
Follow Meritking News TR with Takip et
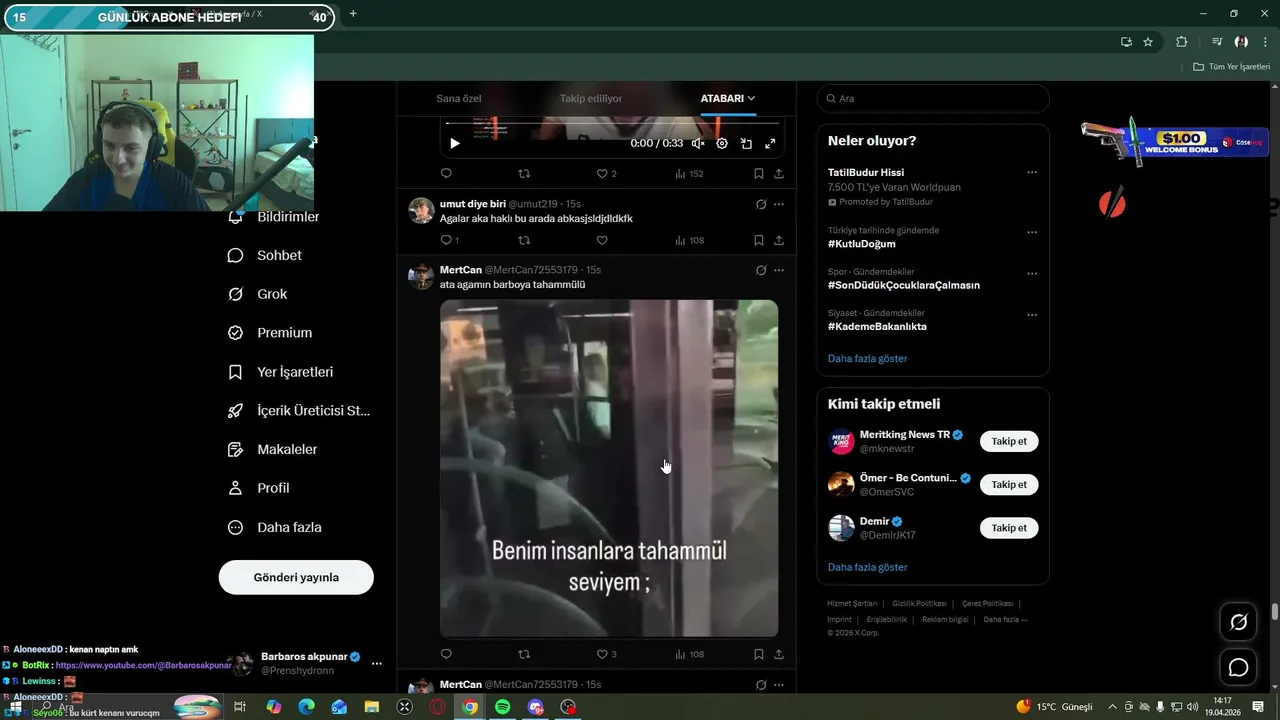[x=1009, y=441]
